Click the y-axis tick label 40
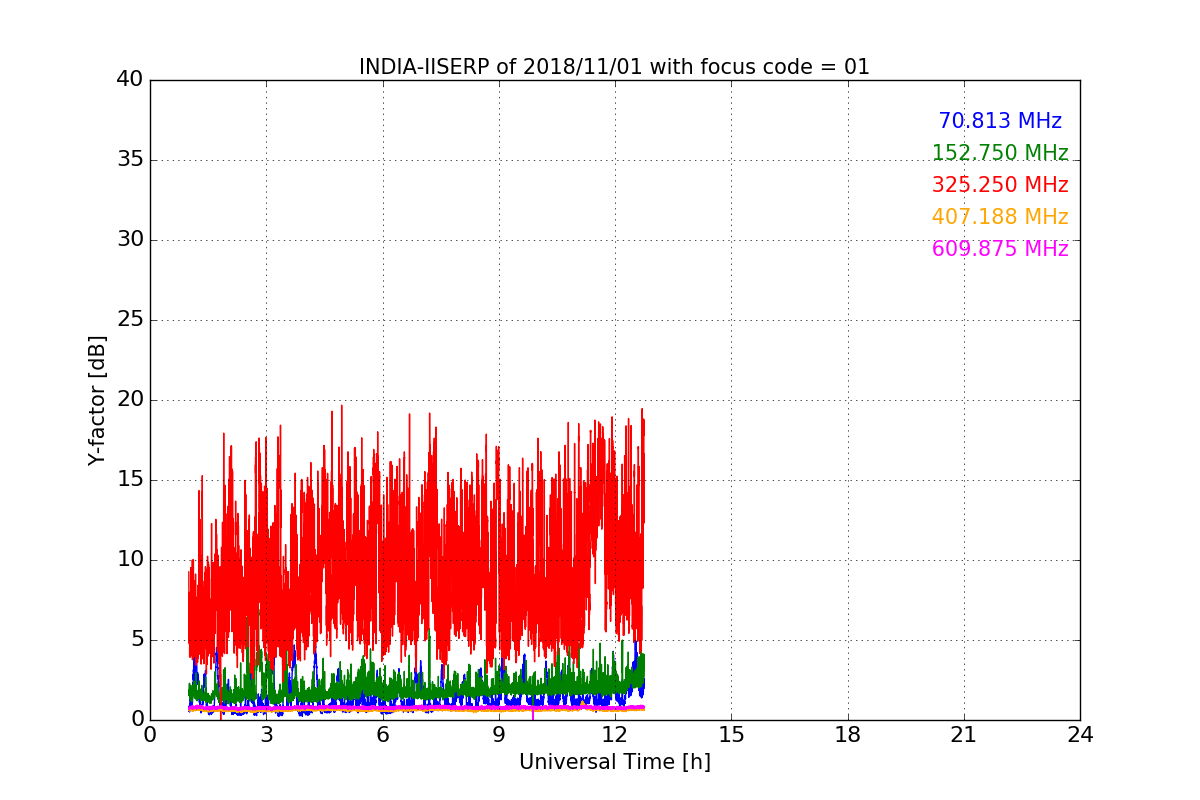The image size is (1200, 800). [129, 80]
